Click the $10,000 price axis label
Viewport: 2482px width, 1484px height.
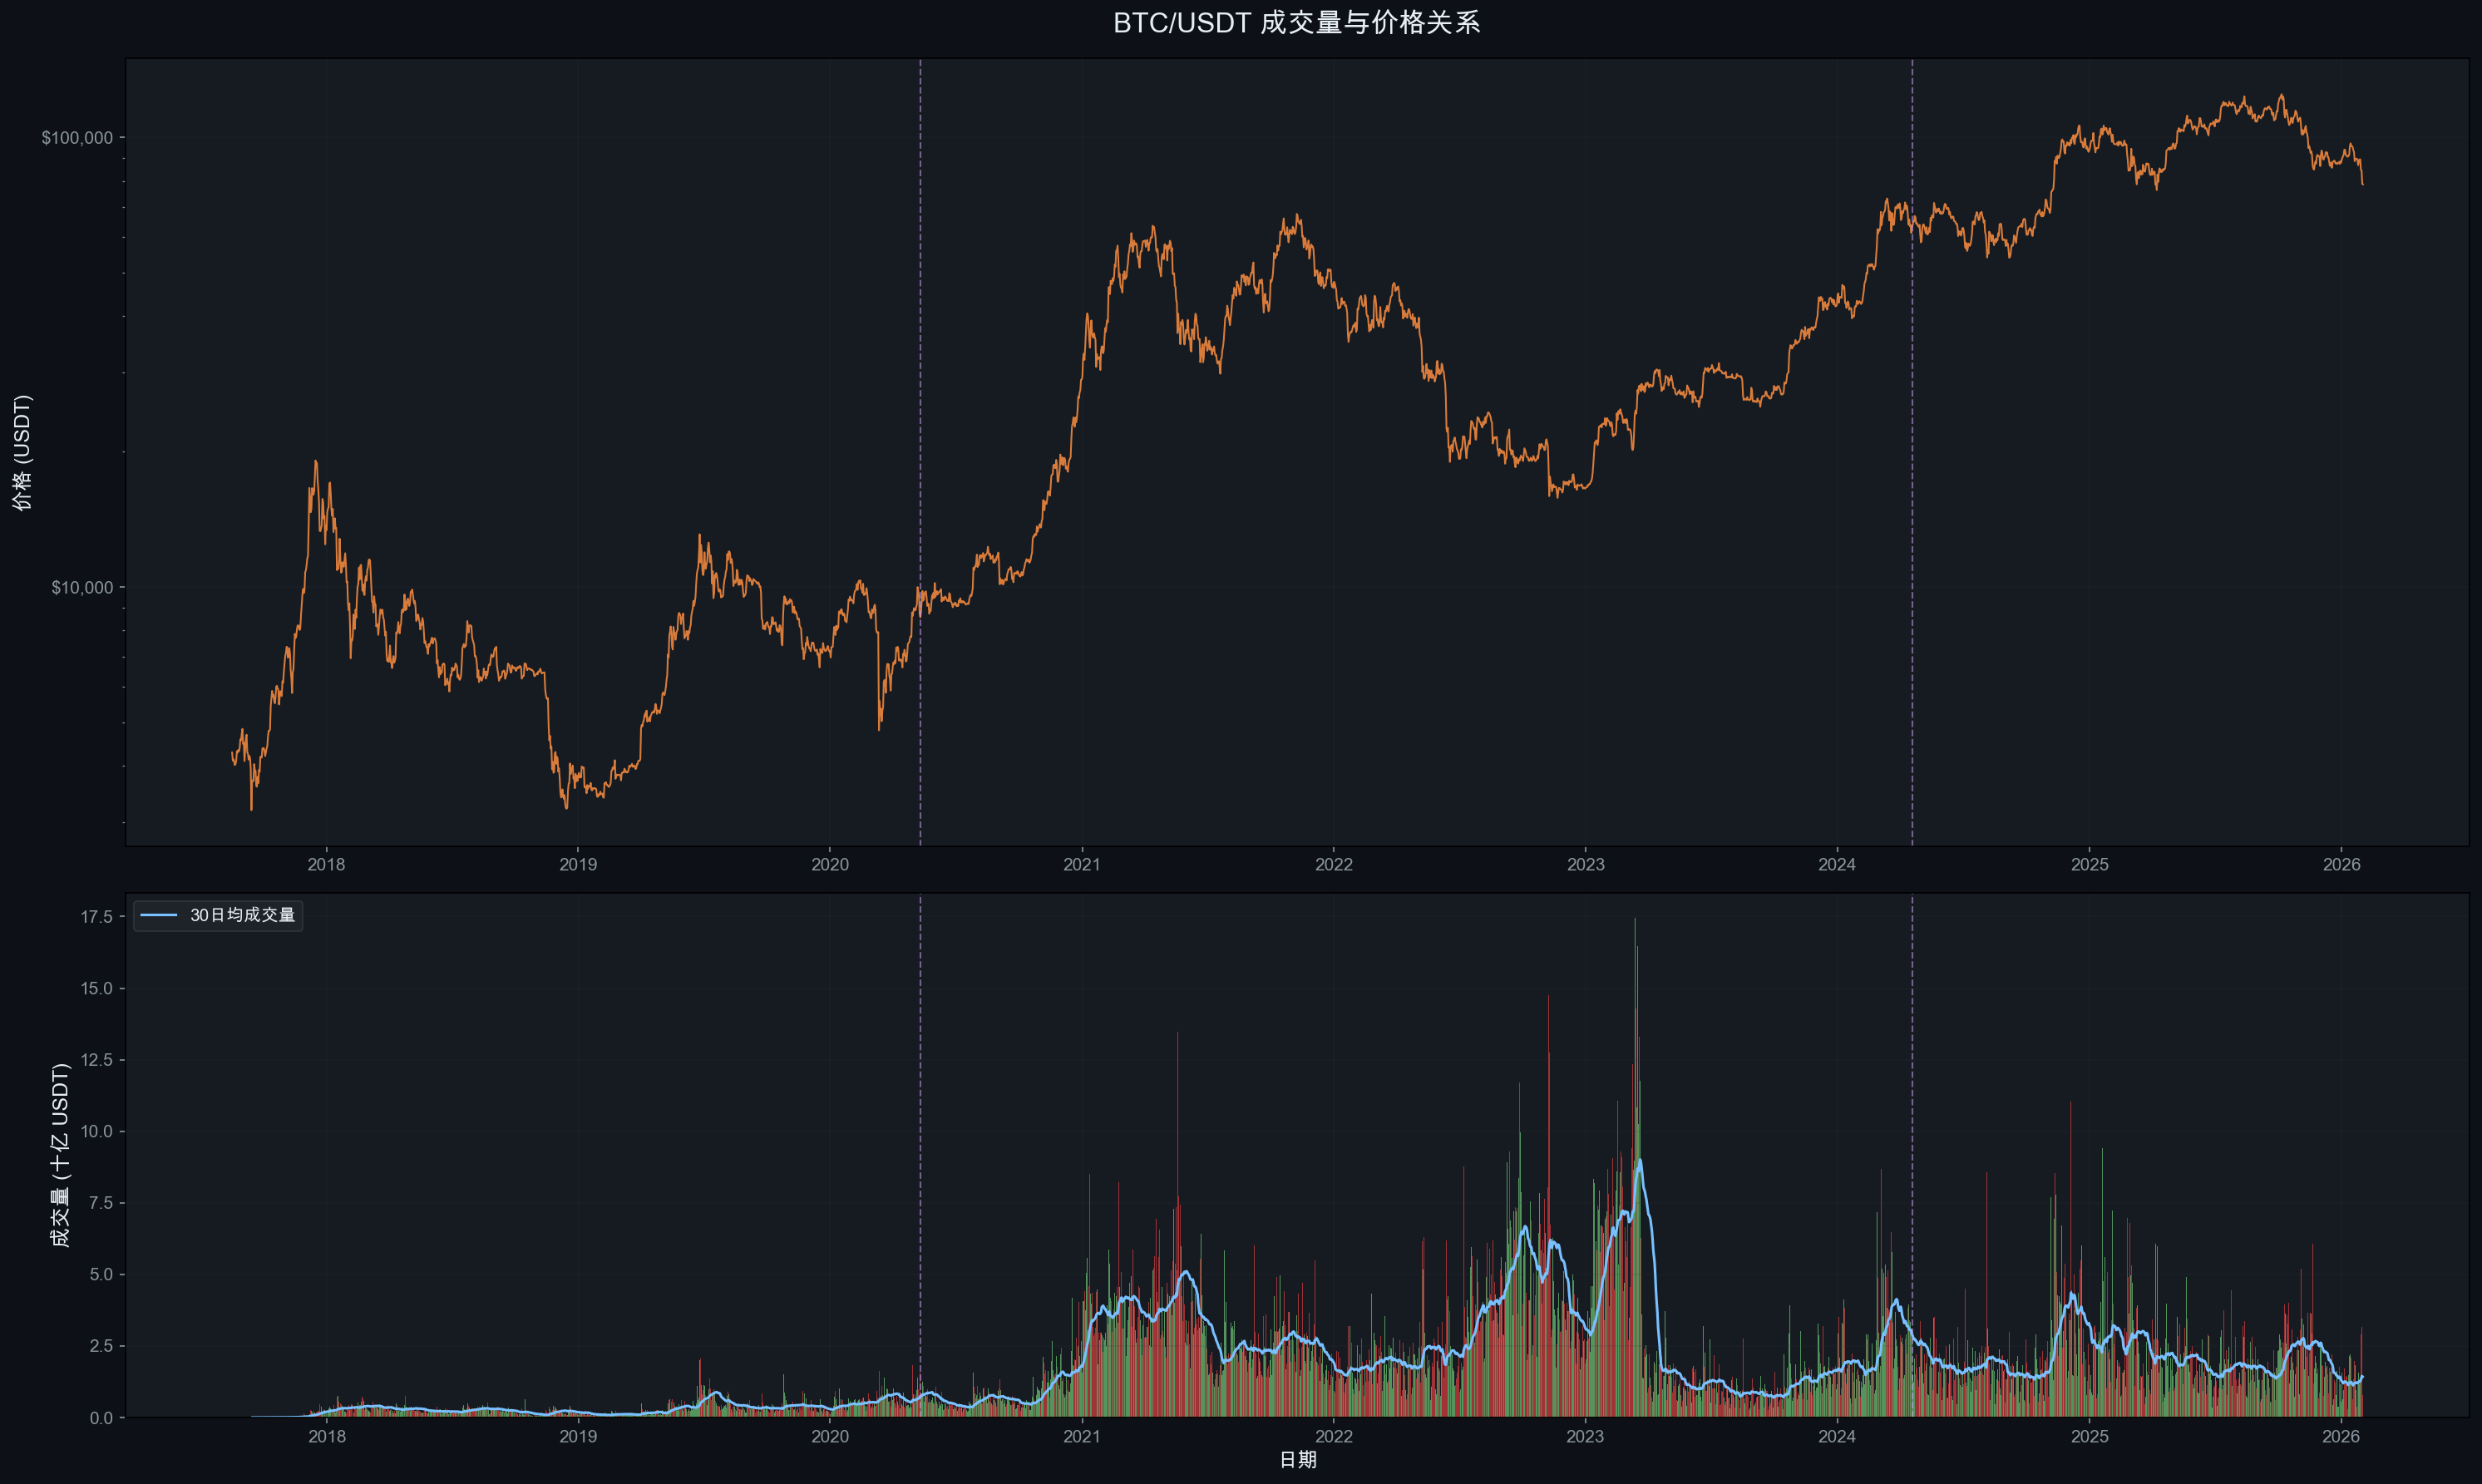click(82, 587)
